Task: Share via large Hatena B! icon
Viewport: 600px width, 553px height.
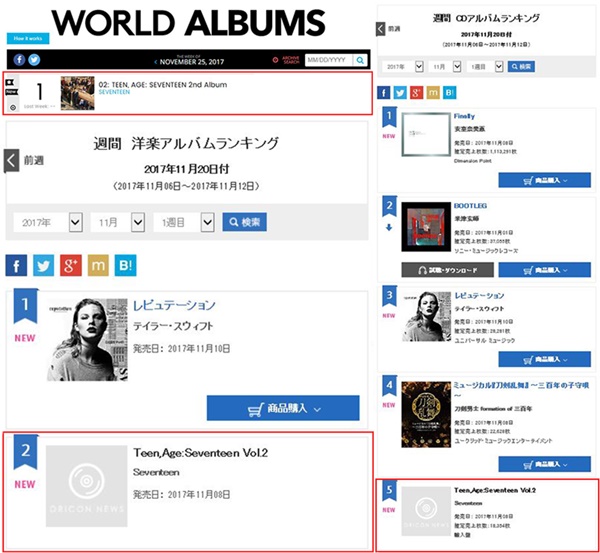Action: 126,265
